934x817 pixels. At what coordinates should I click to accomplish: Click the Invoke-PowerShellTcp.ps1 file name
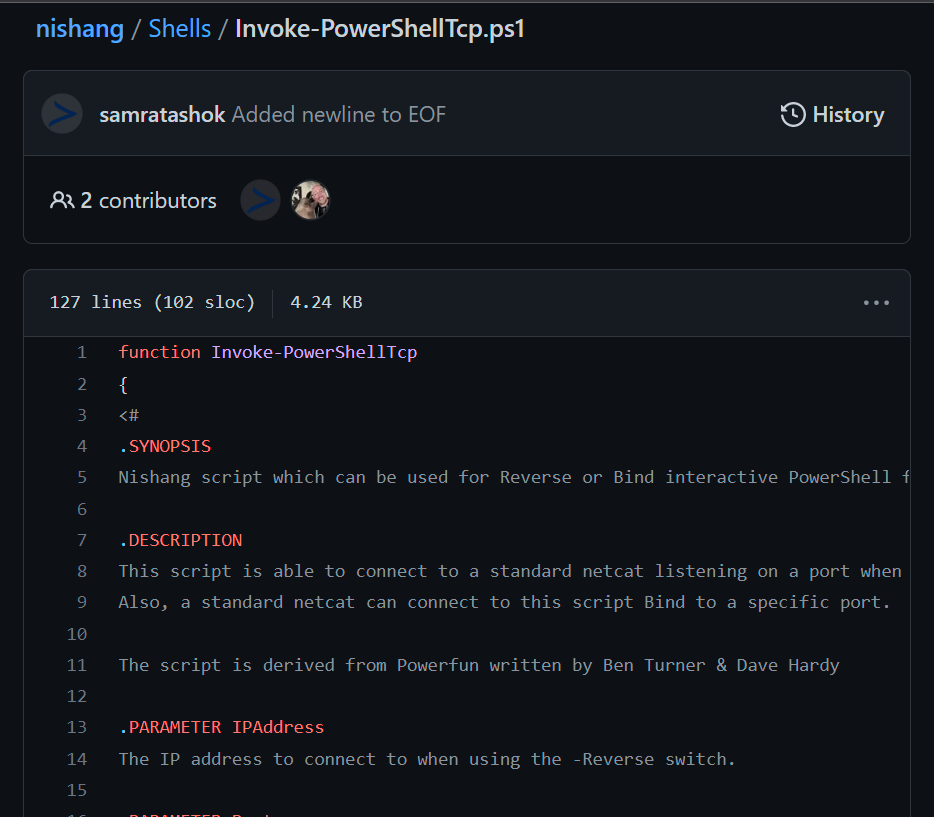coord(380,29)
